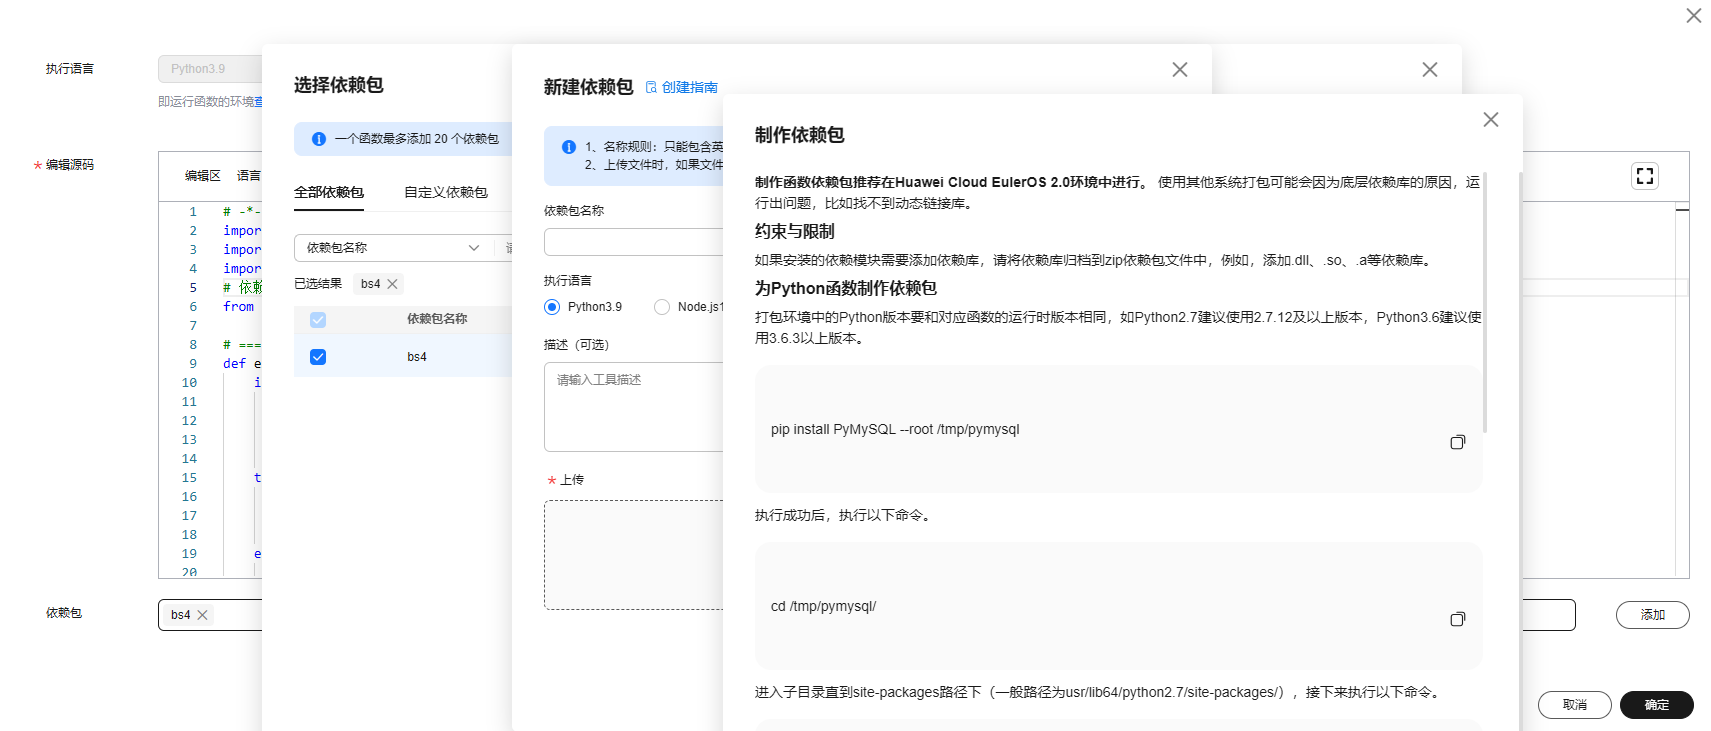1711x731 pixels.
Task: Open the Python3.9 execution language dropdown
Action: coord(210,69)
